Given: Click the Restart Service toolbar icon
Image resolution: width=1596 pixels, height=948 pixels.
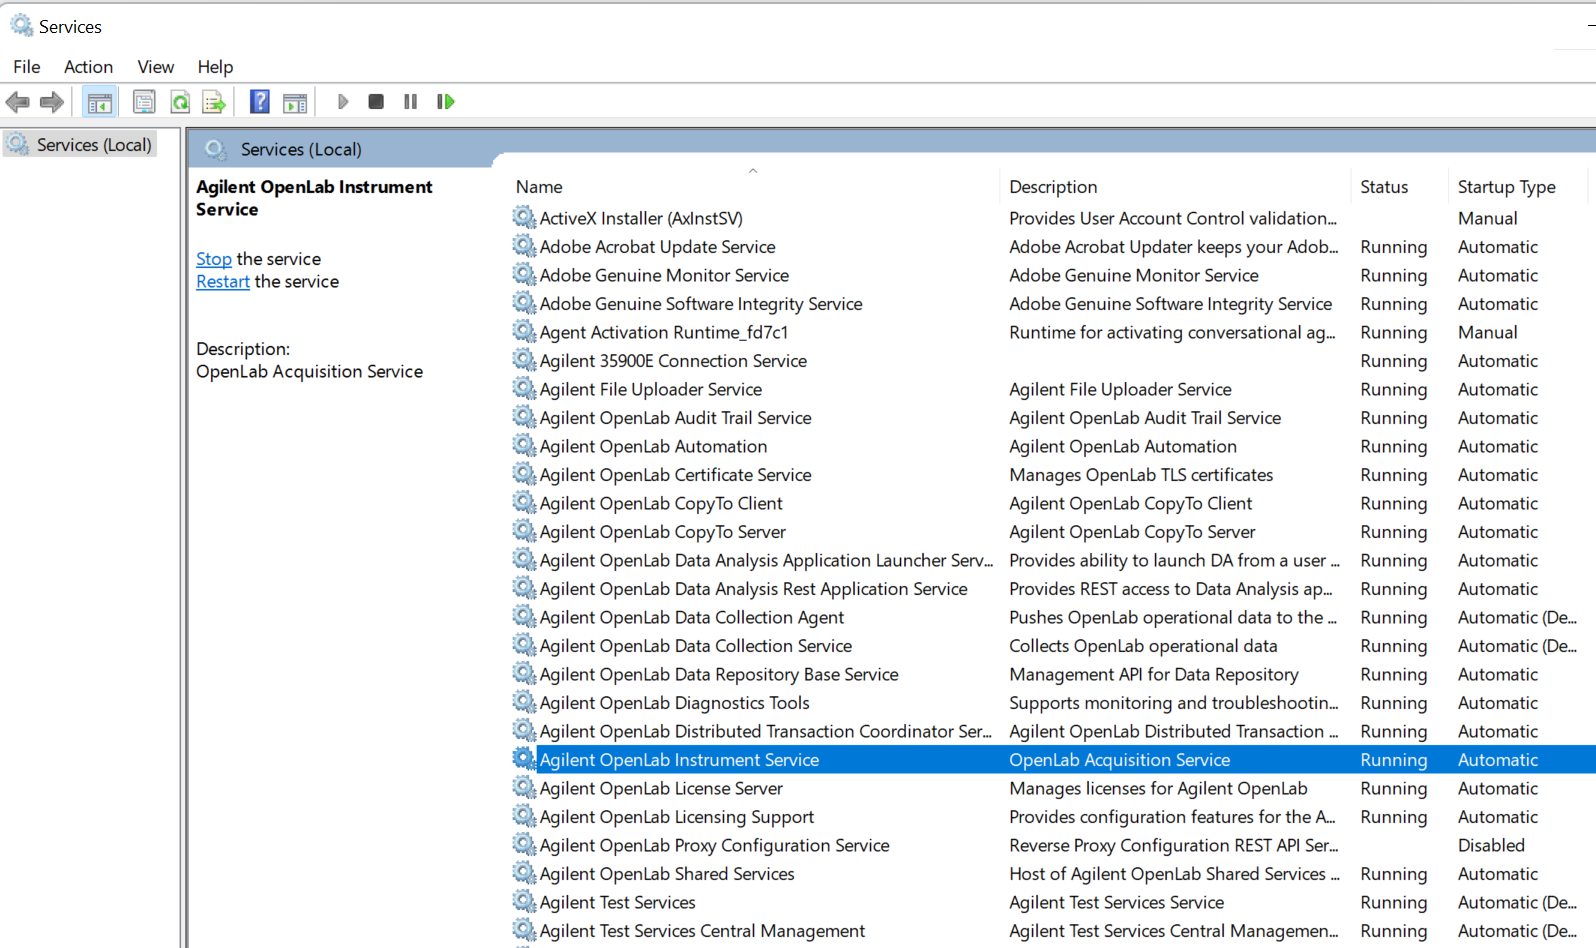Looking at the screenshot, I should click(446, 102).
